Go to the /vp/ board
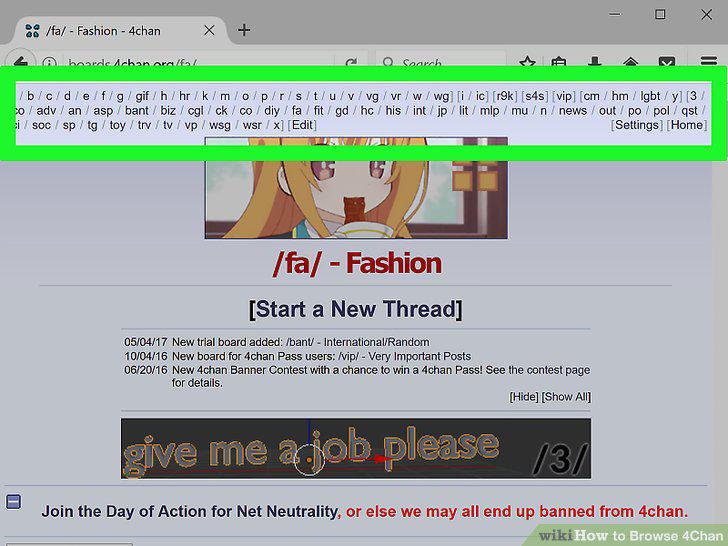Image resolution: width=728 pixels, height=546 pixels. point(191,125)
